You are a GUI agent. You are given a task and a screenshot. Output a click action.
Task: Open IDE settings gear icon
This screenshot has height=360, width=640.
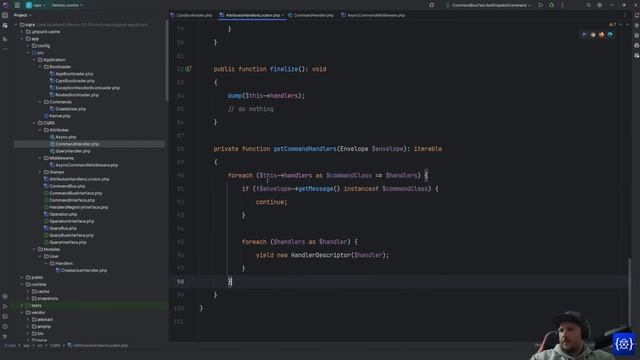[x=600, y=5]
